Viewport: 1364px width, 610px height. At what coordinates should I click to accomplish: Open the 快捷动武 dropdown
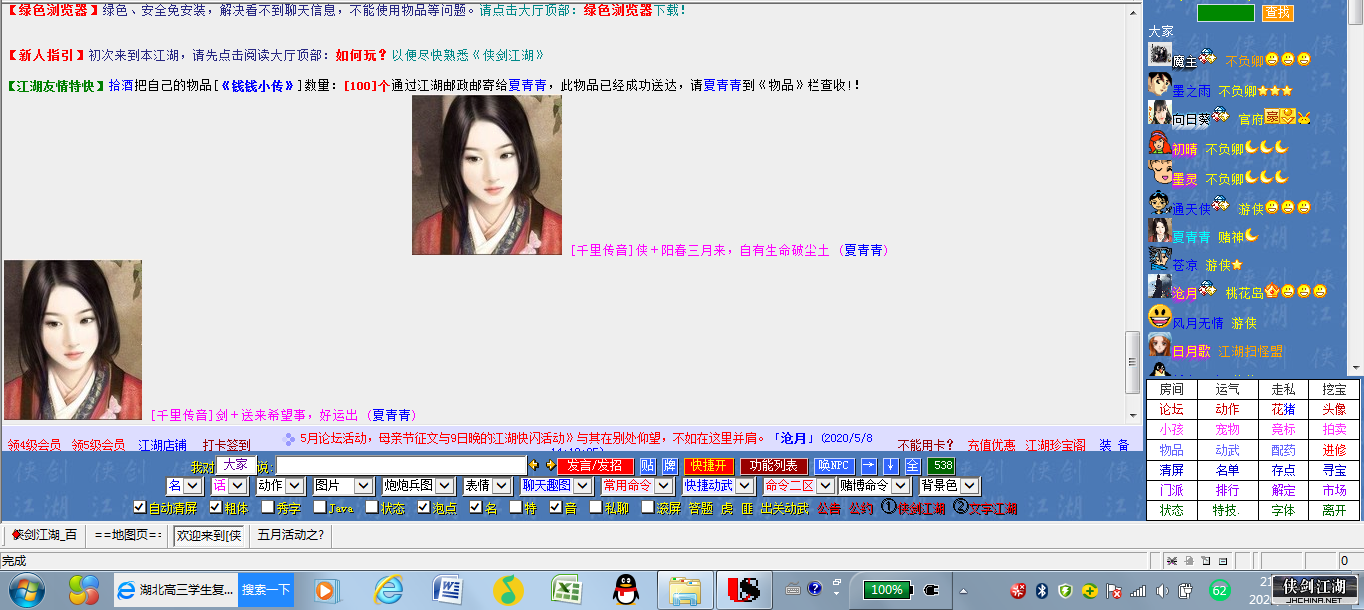tap(718, 485)
